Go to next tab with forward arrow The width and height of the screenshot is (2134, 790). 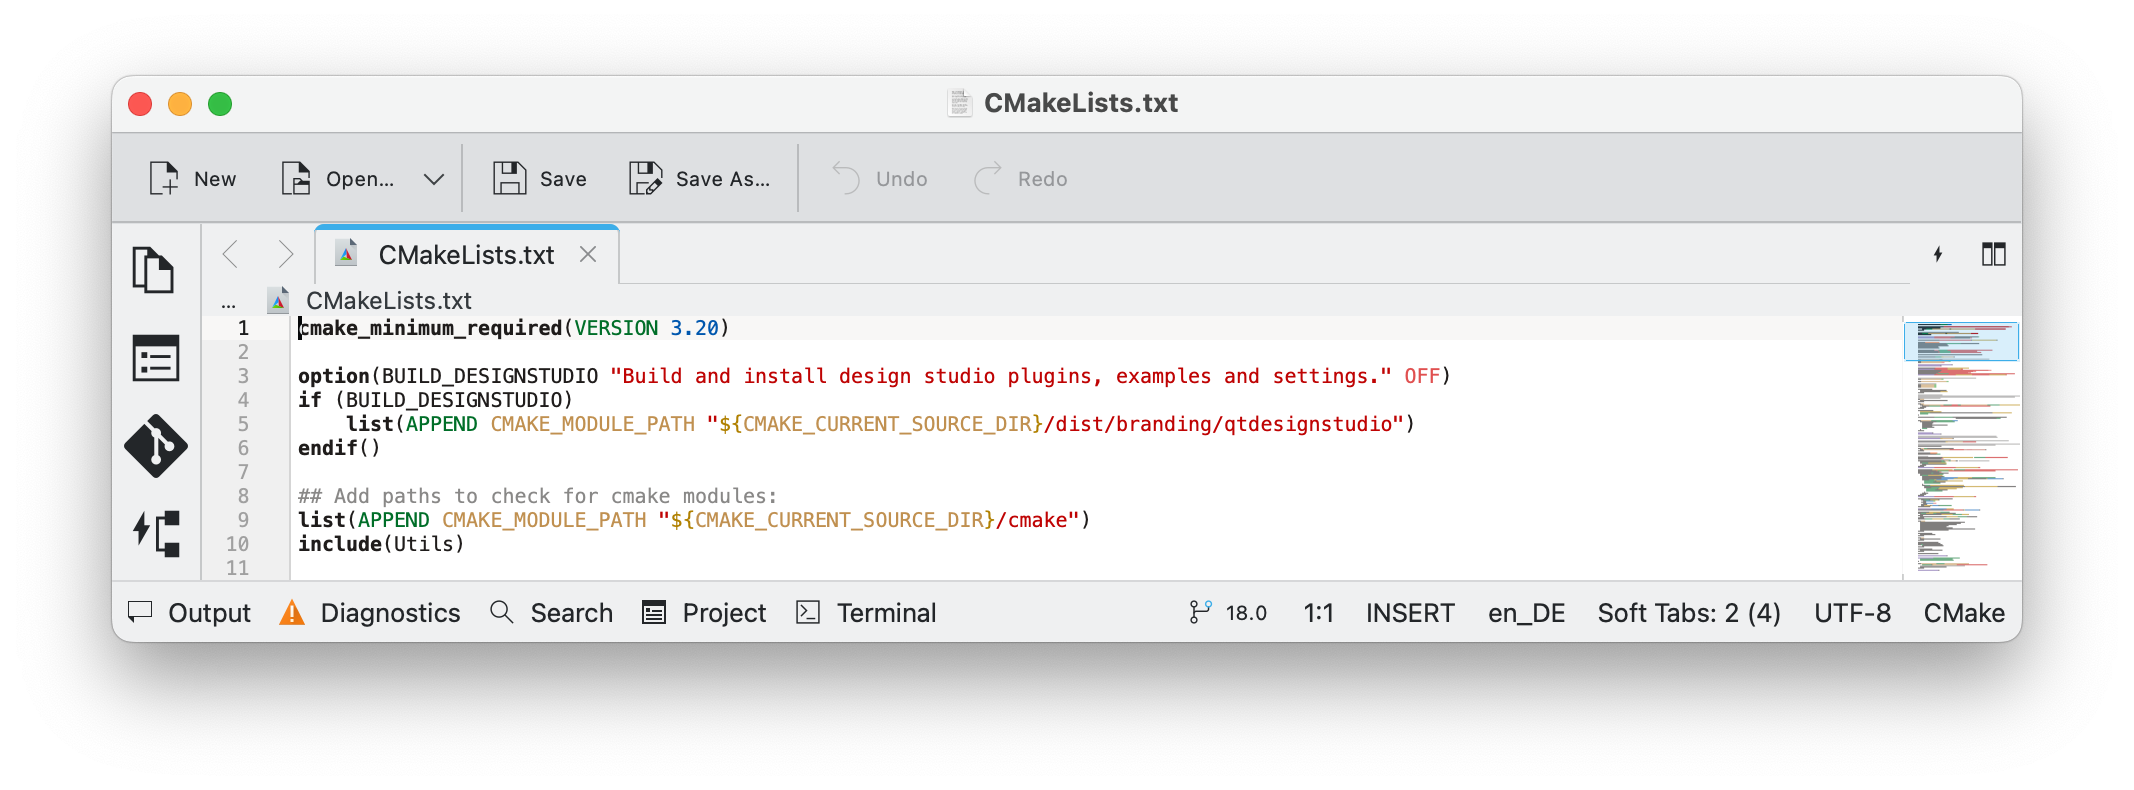point(285,255)
